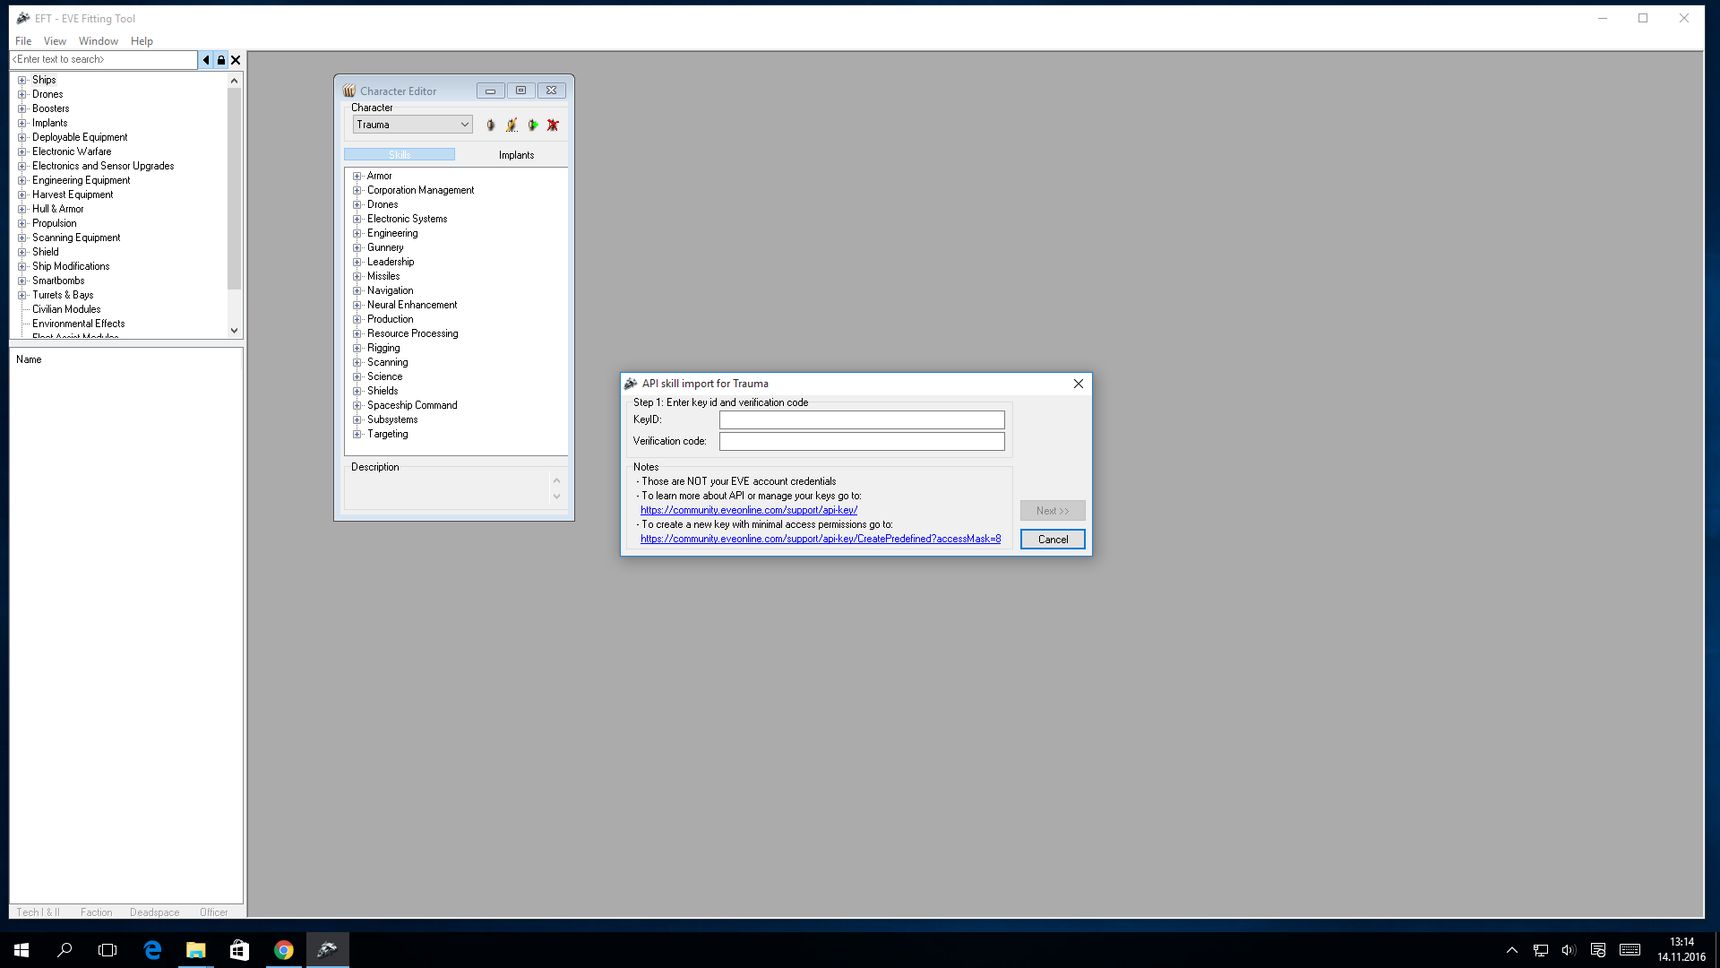Select Electronic Warfare category
Image resolution: width=1720 pixels, height=968 pixels.
tap(71, 152)
